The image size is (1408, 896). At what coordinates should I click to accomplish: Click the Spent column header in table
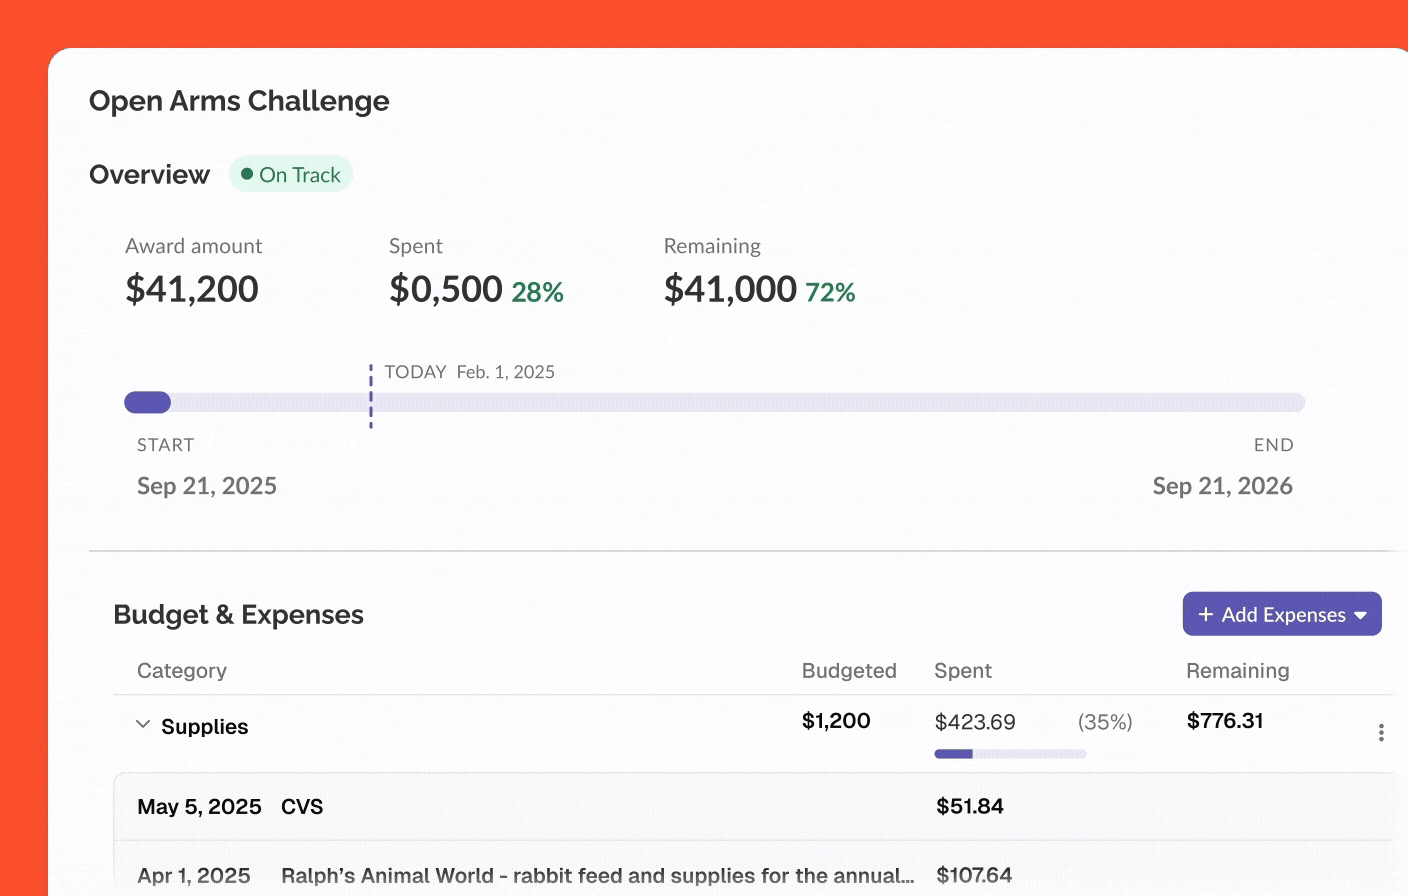pyautogui.click(x=963, y=671)
